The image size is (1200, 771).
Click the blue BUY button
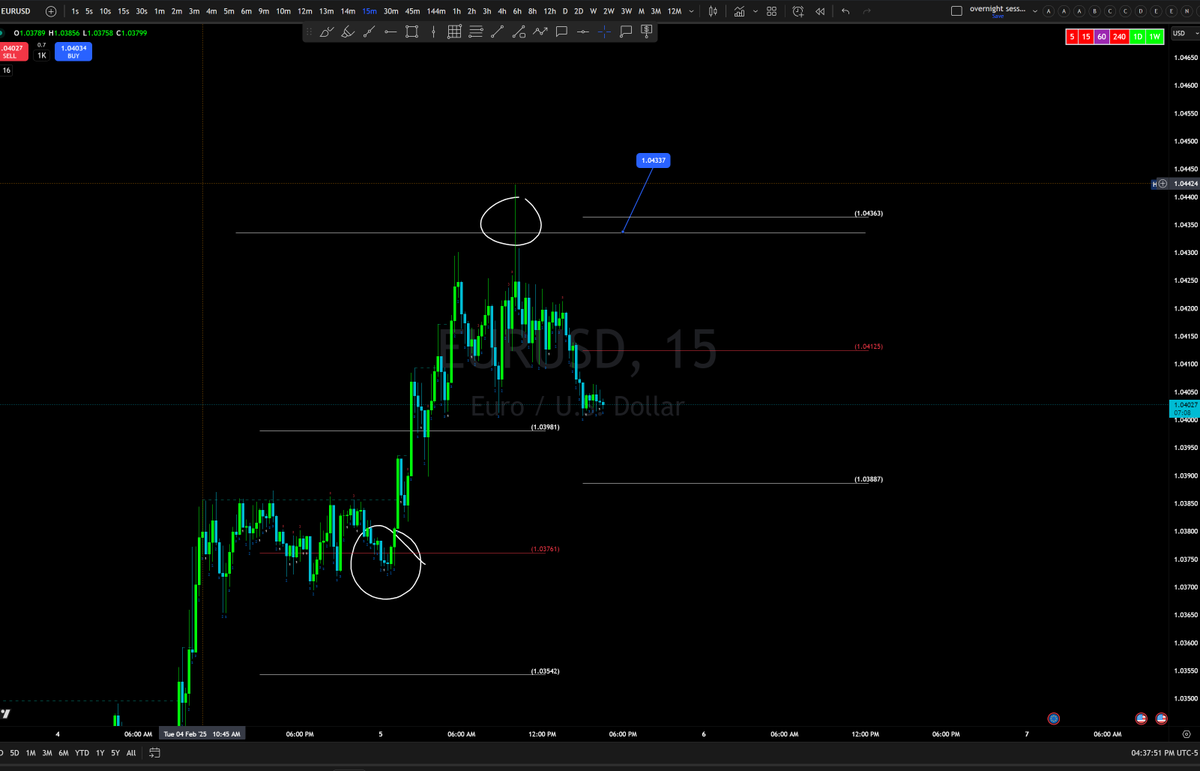point(74,51)
